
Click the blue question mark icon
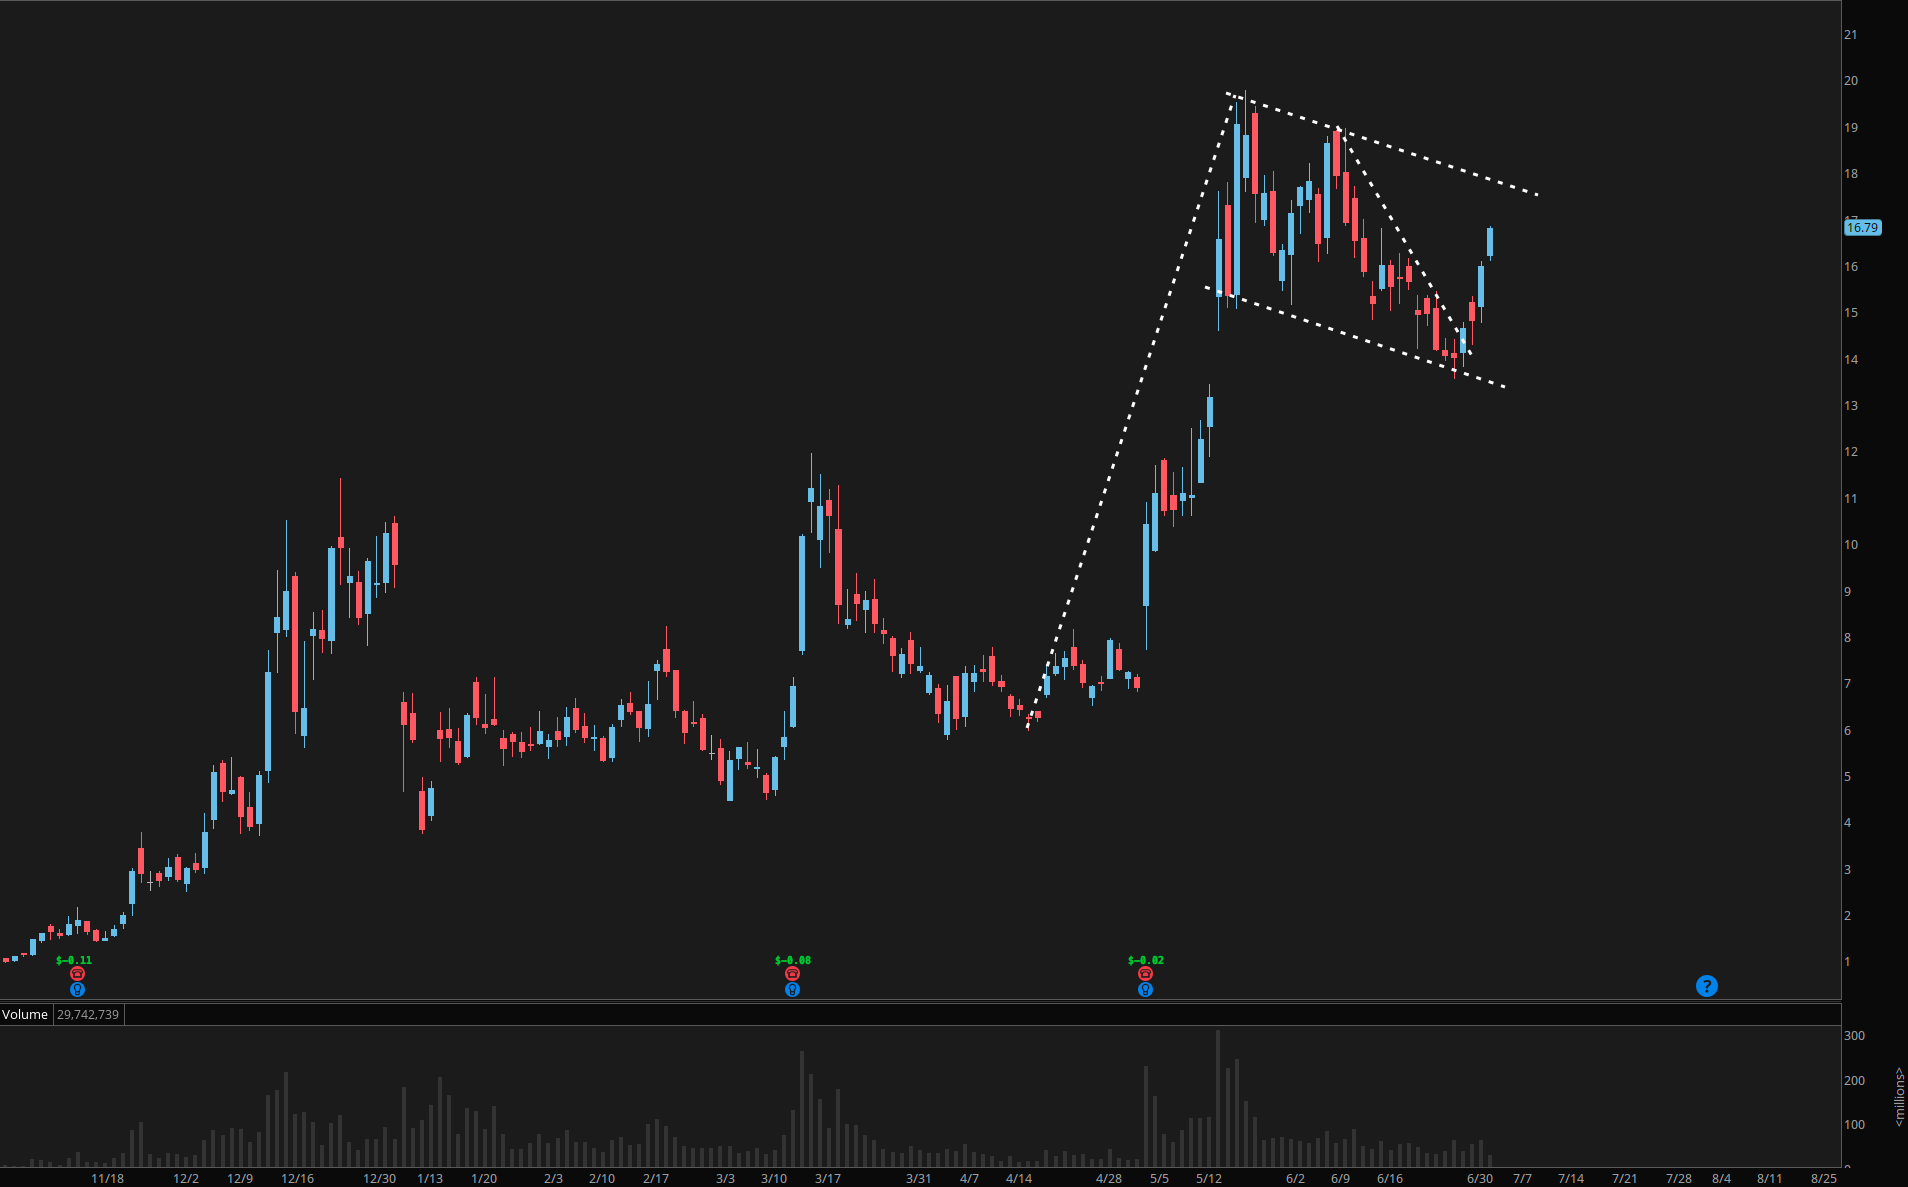[1707, 986]
